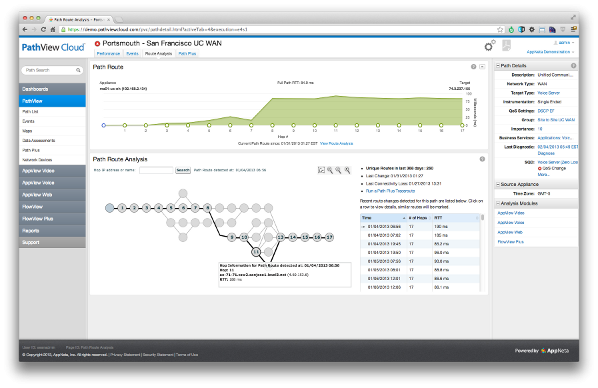598x388 pixels.
Task: Collapse the Path Details section
Action: pos(498,66)
